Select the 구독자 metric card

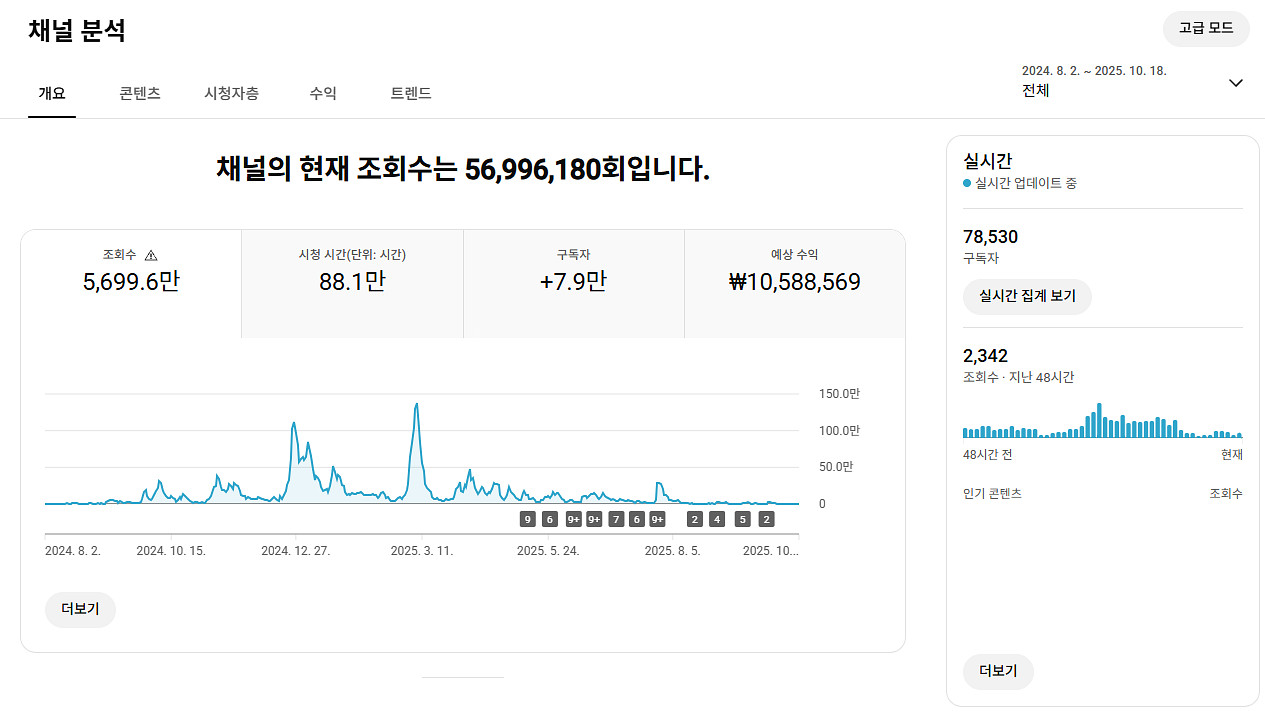573,283
